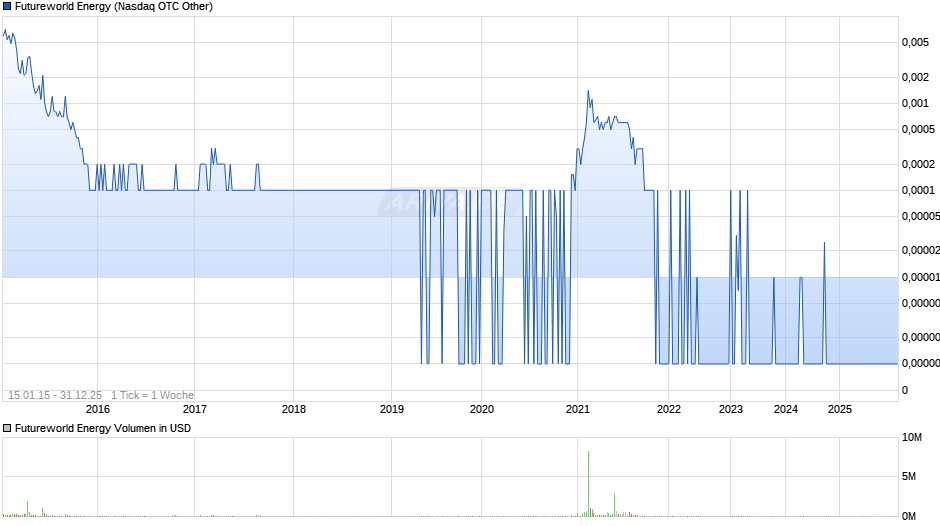Click the grey Volumen legend square
This screenshot has height=526, width=940.
tap(7, 428)
